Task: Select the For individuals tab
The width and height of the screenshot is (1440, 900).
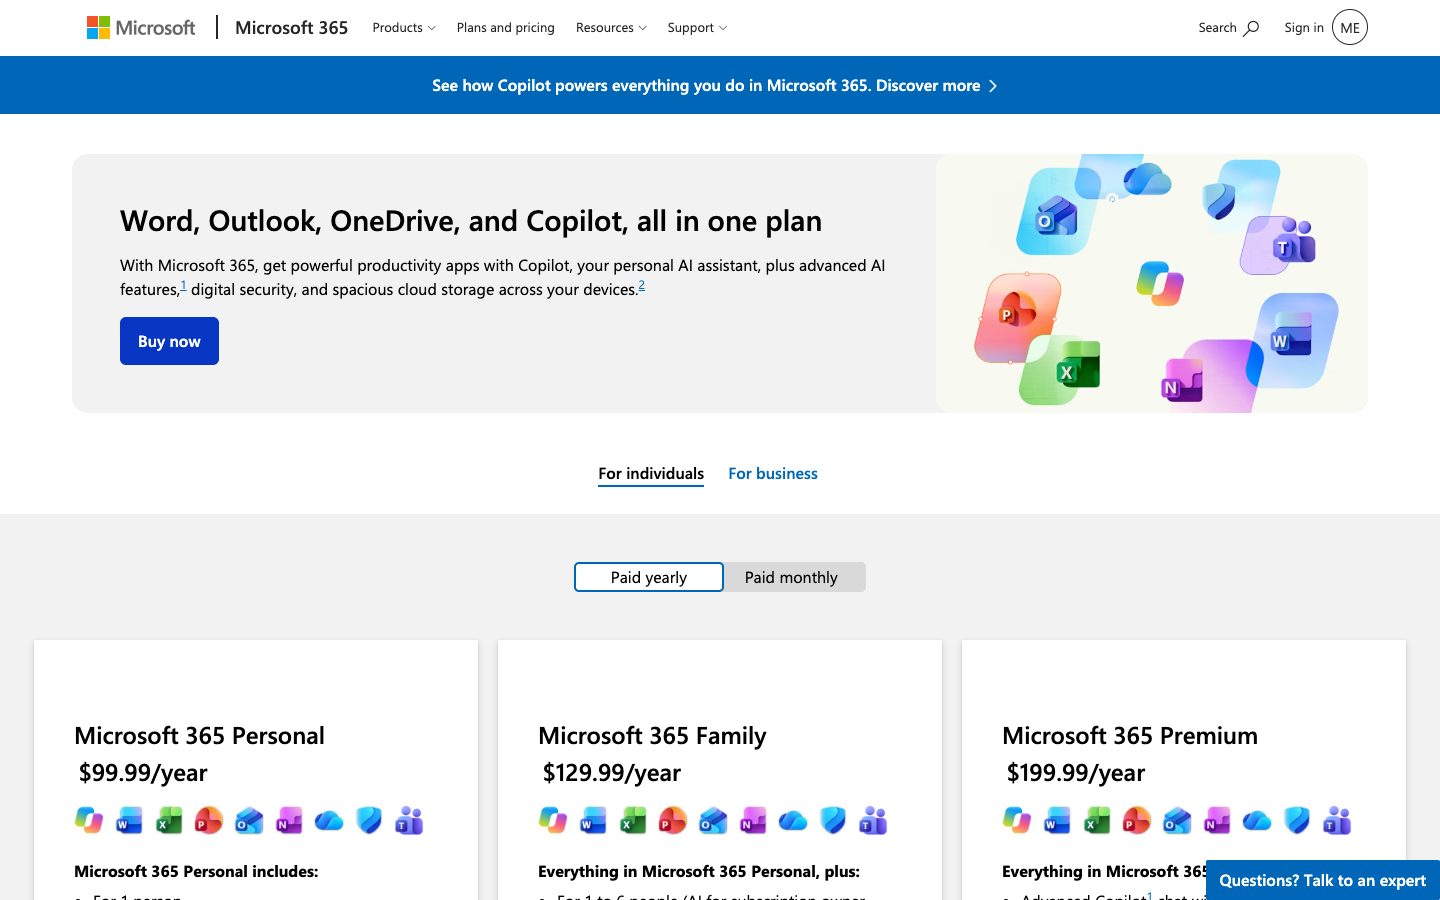Action: (x=651, y=474)
